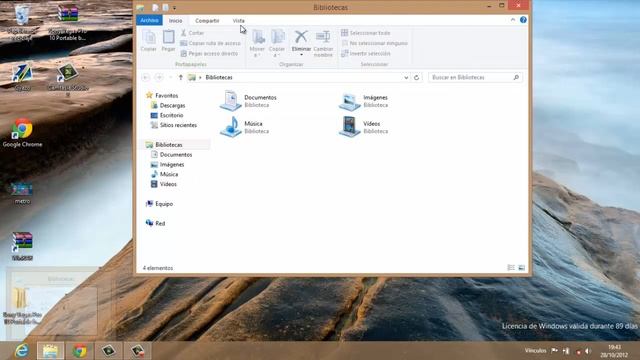Refresh the Bibliotecas folder view

pyautogui.click(x=416, y=78)
